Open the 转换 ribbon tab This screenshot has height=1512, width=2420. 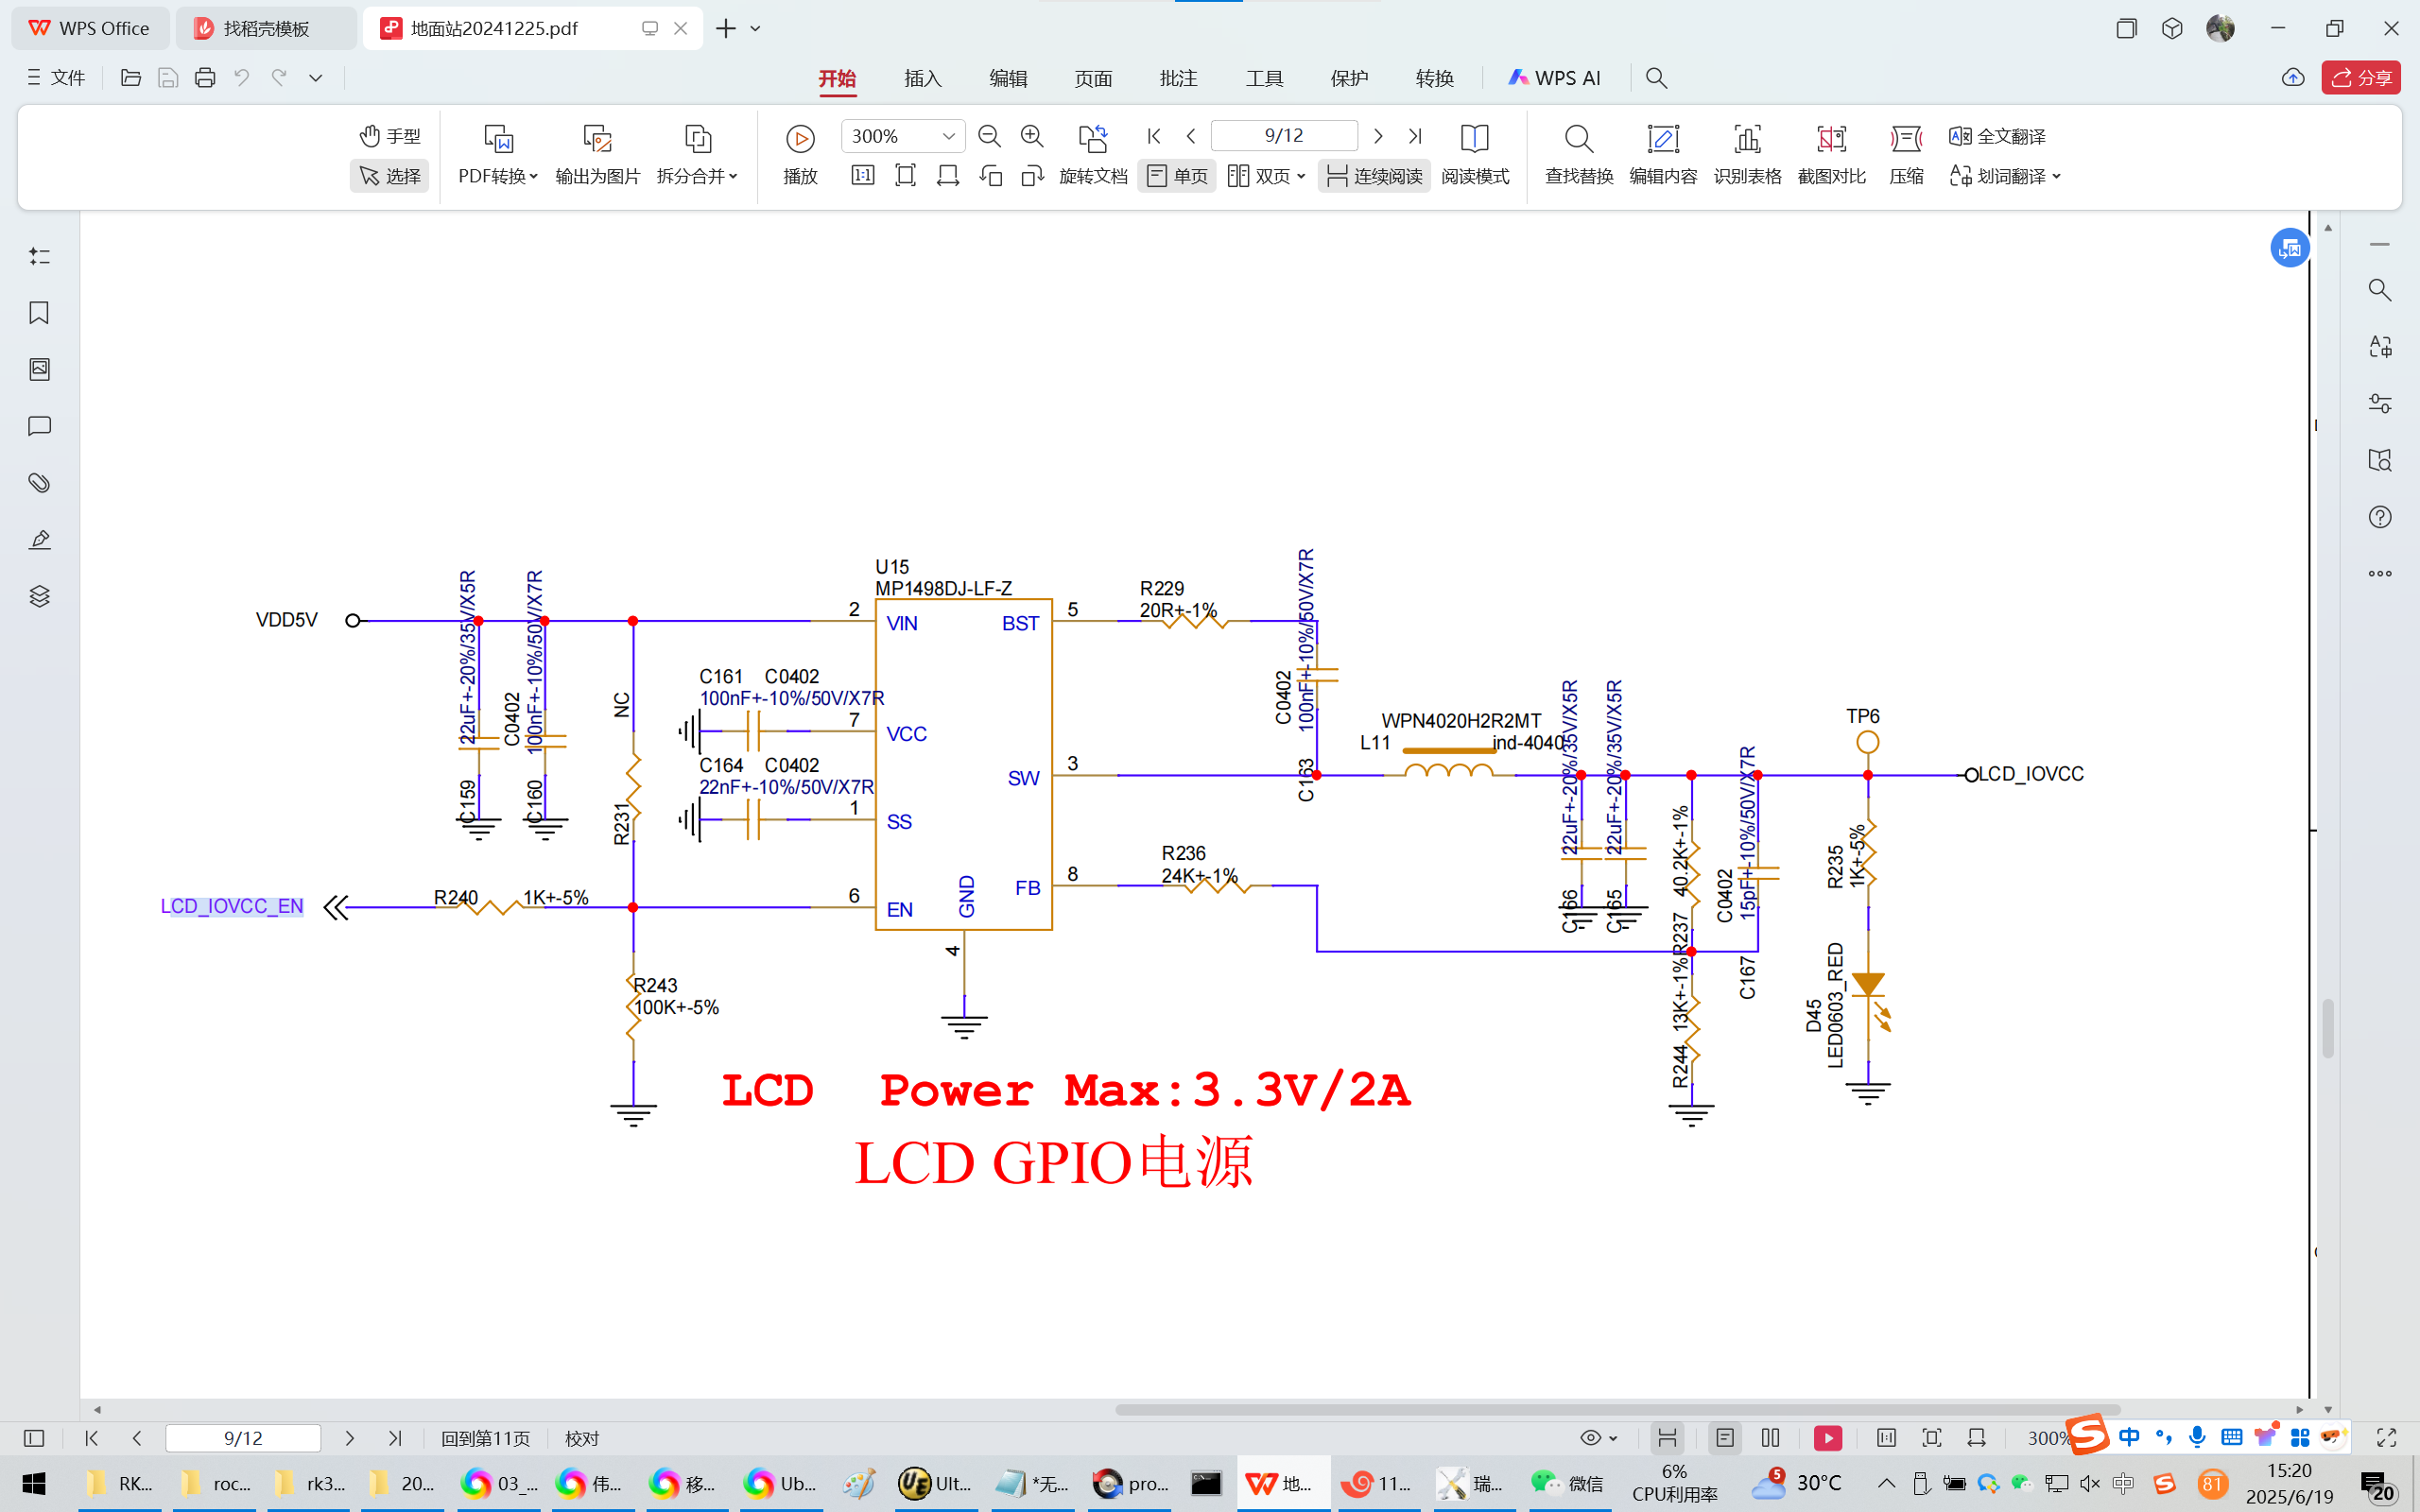coord(1434,78)
